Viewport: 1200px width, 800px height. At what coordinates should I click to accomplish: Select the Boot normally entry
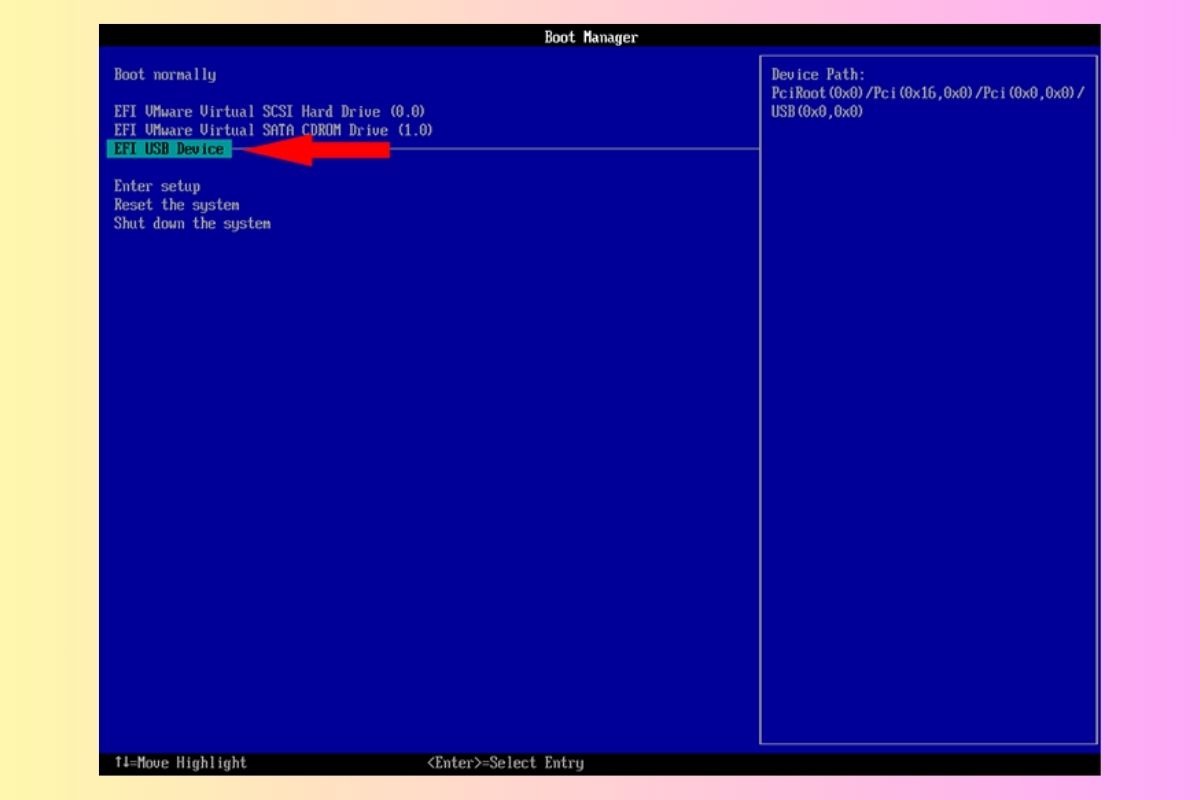(x=165, y=75)
